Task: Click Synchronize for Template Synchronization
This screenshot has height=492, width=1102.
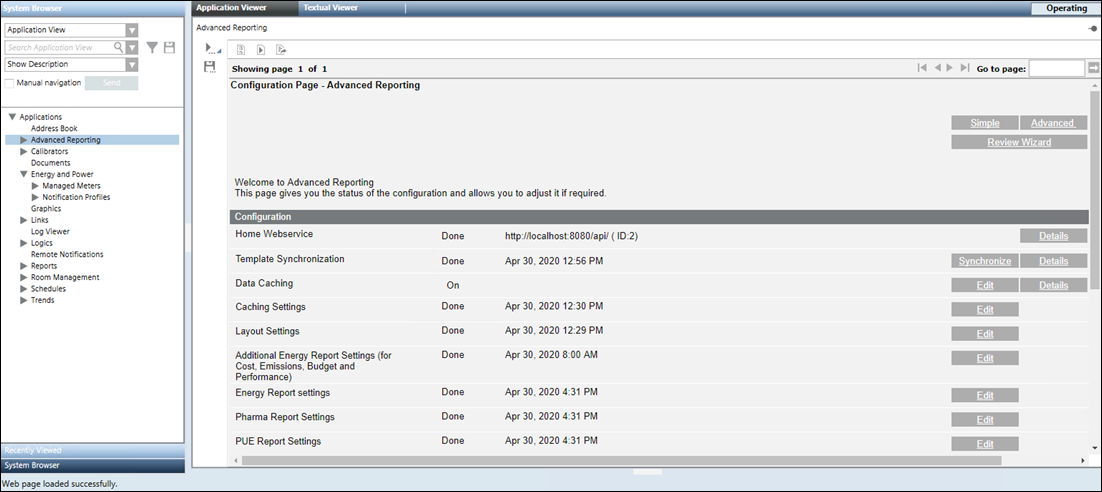Action: coord(984,261)
